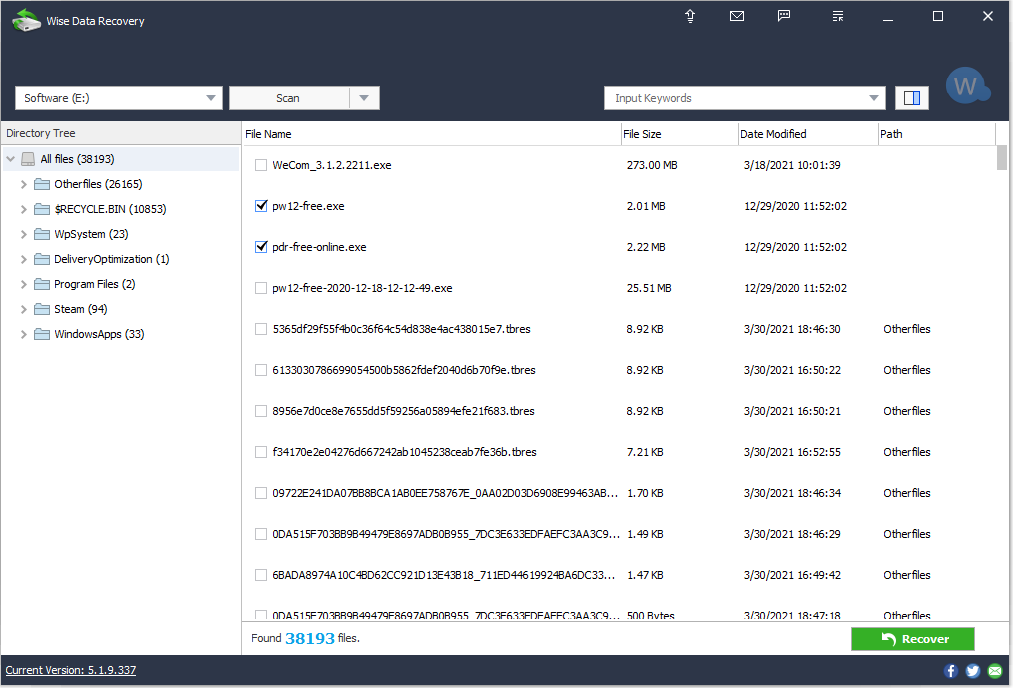The height and width of the screenshot is (688, 1013).
Task: Open the Facebook share icon
Action: pos(950,671)
